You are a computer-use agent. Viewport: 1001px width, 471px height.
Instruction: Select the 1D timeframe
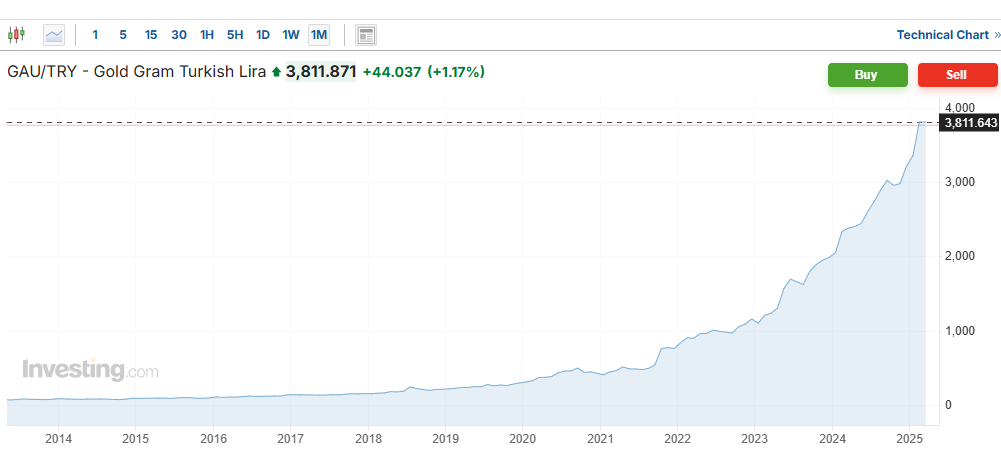[x=263, y=35]
